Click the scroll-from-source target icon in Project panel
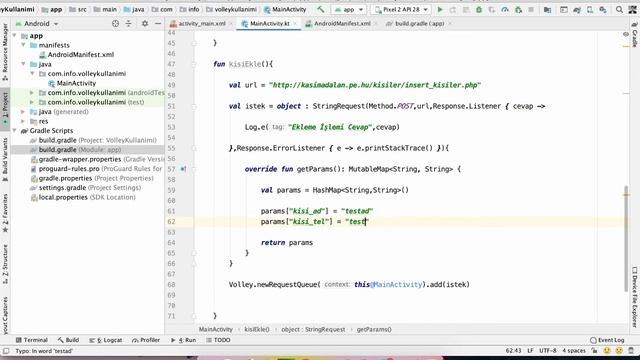The height and width of the screenshot is (360, 640). tap(116, 24)
